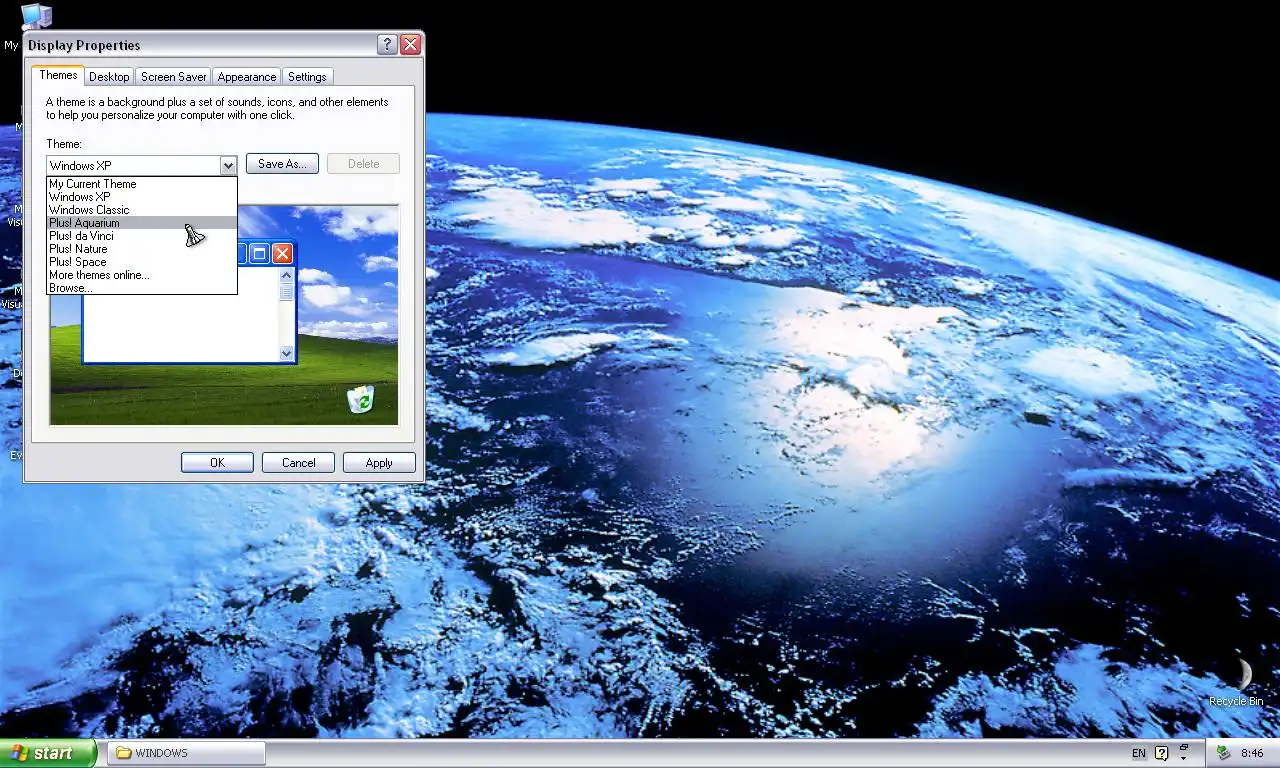Select Windows XP in the theme list
1280x768 pixels.
(142, 197)
